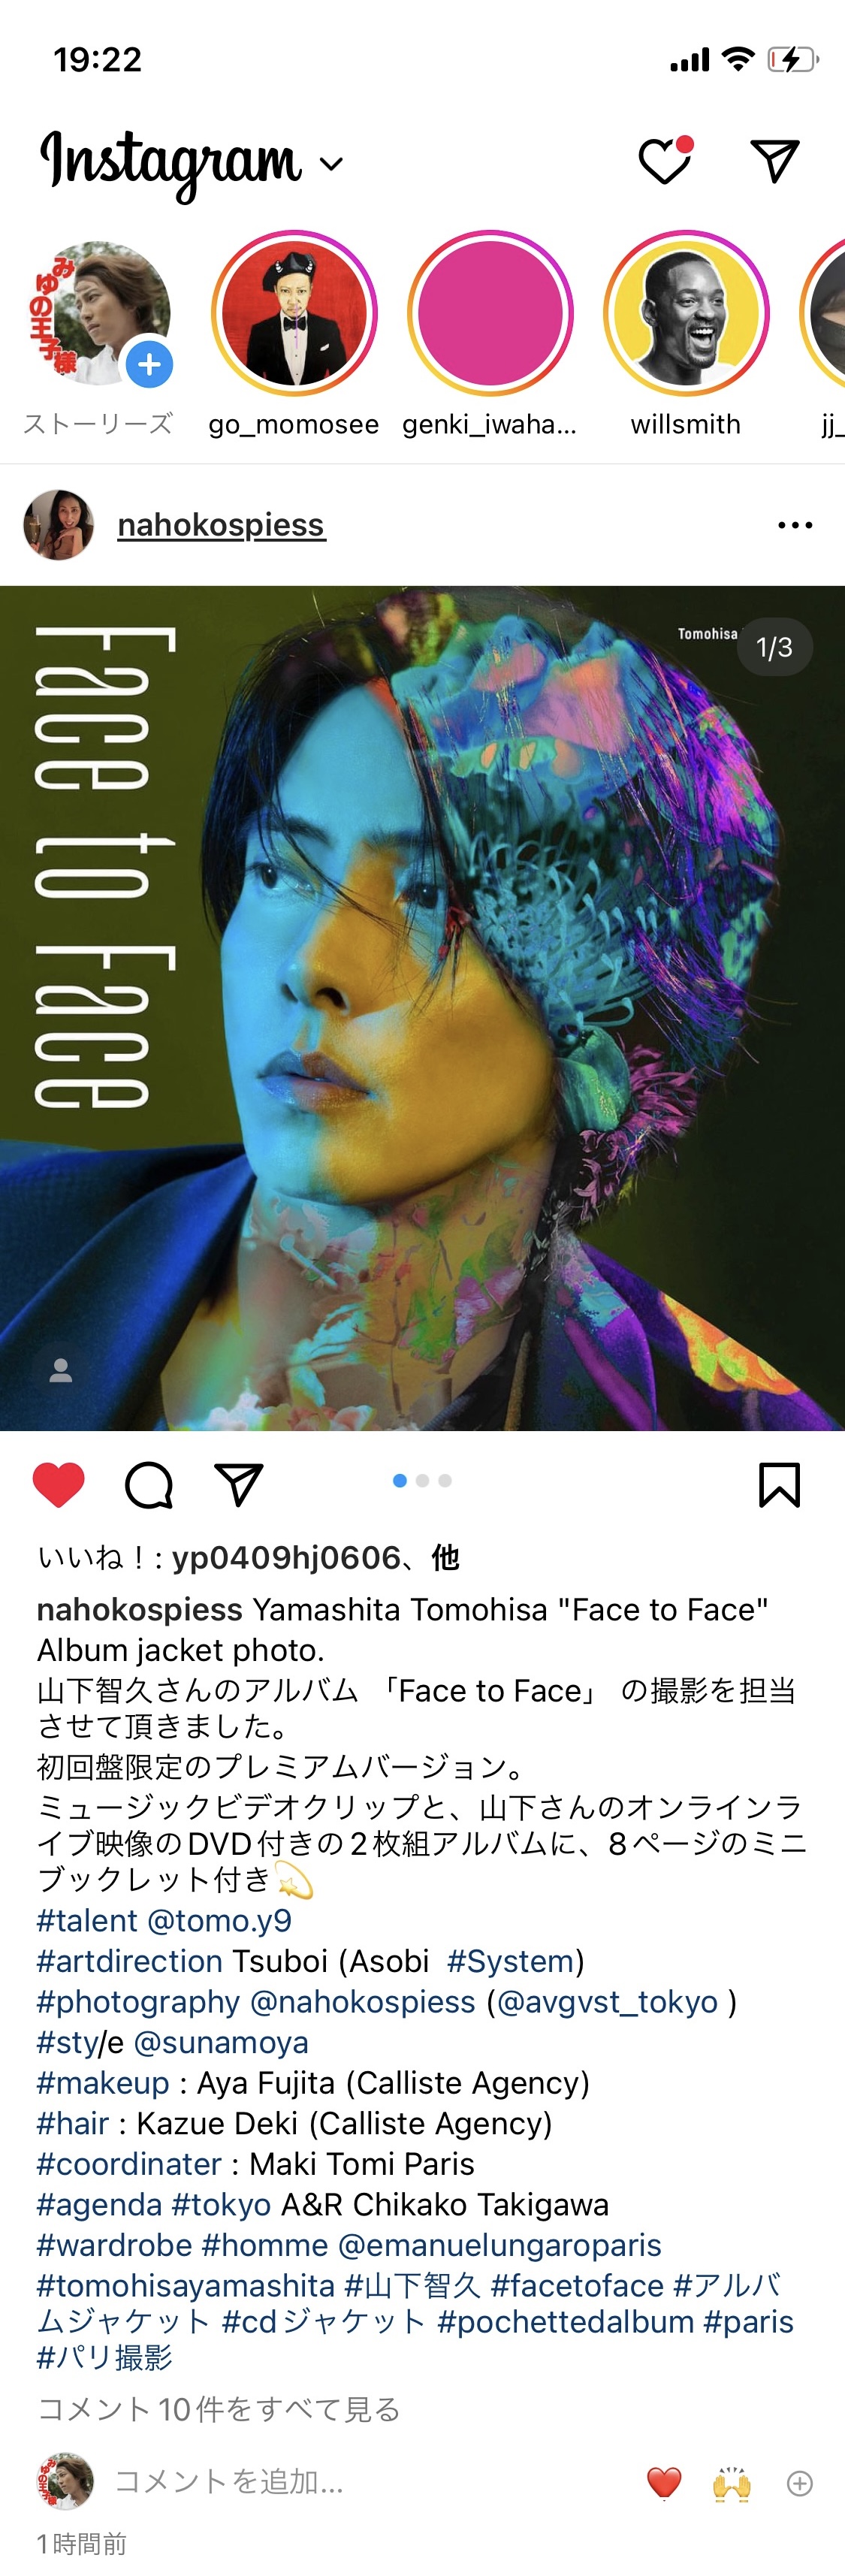Expand the Instagram feed dropdown chevron
Screen dimensions: 845x2576
331,164
